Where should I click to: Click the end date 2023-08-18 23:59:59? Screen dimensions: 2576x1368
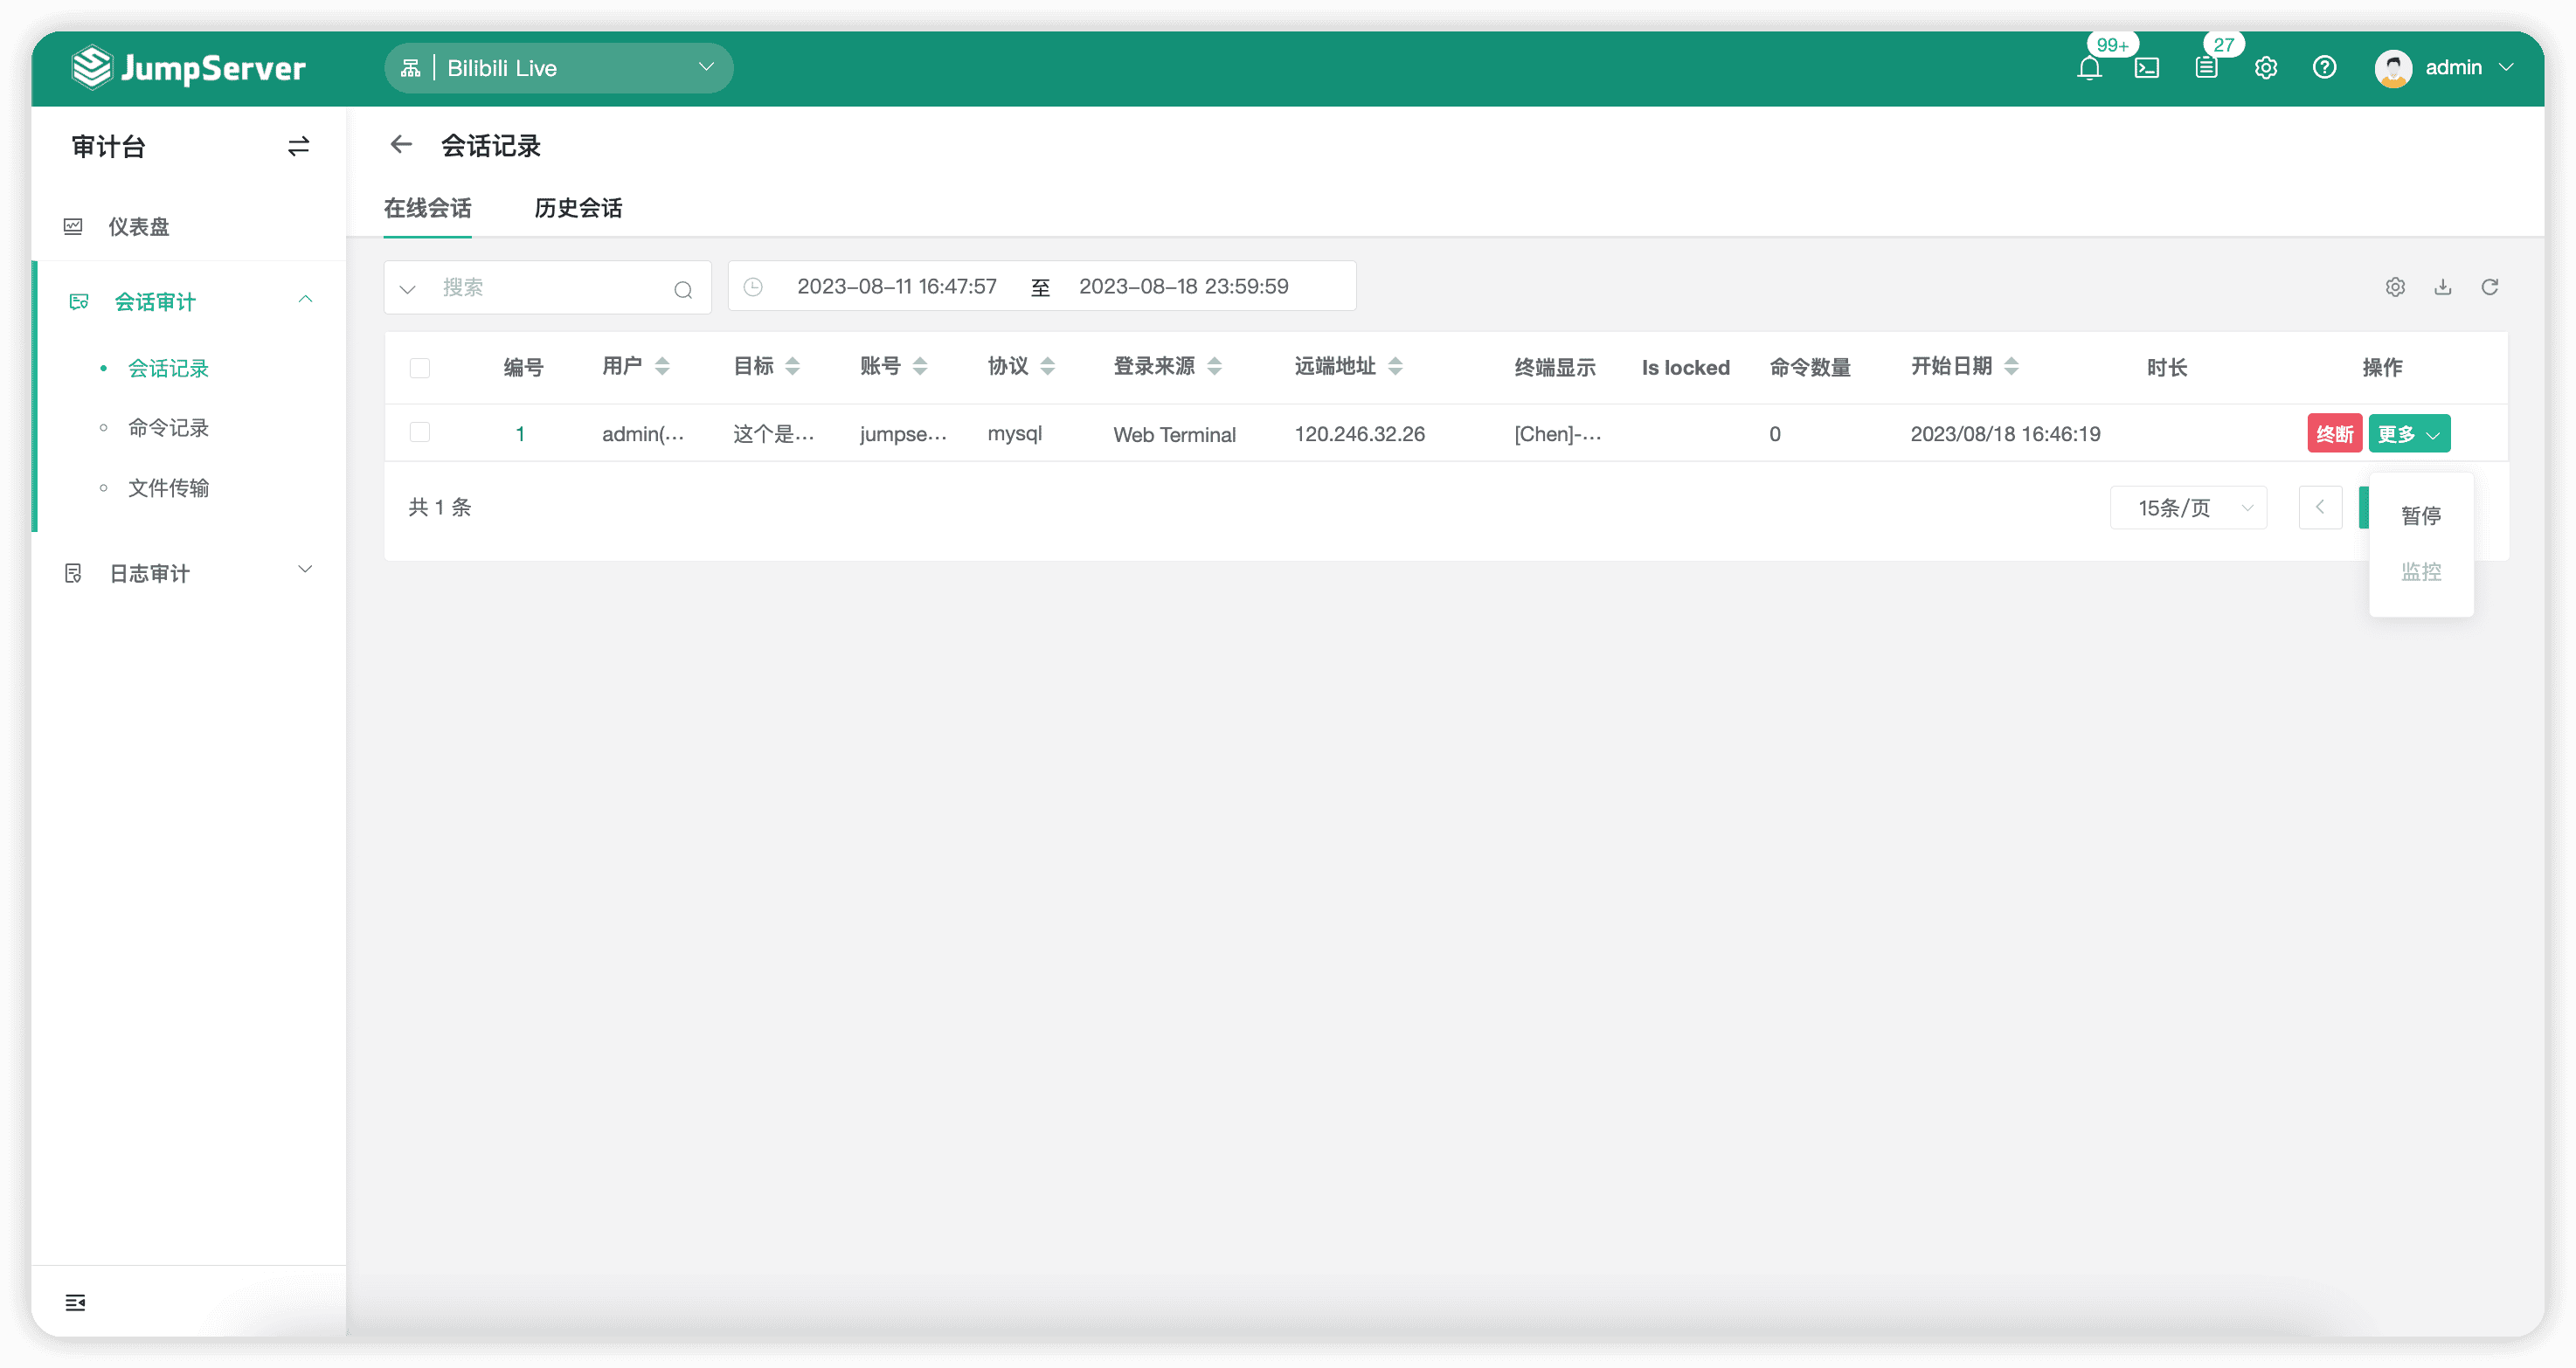[x=1184, y=287]
